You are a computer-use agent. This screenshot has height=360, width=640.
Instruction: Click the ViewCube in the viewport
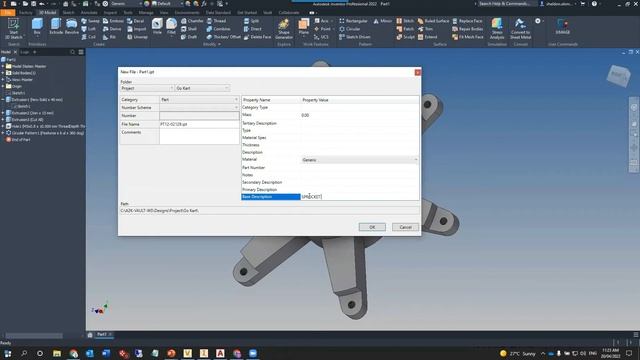tap(619, 76)
